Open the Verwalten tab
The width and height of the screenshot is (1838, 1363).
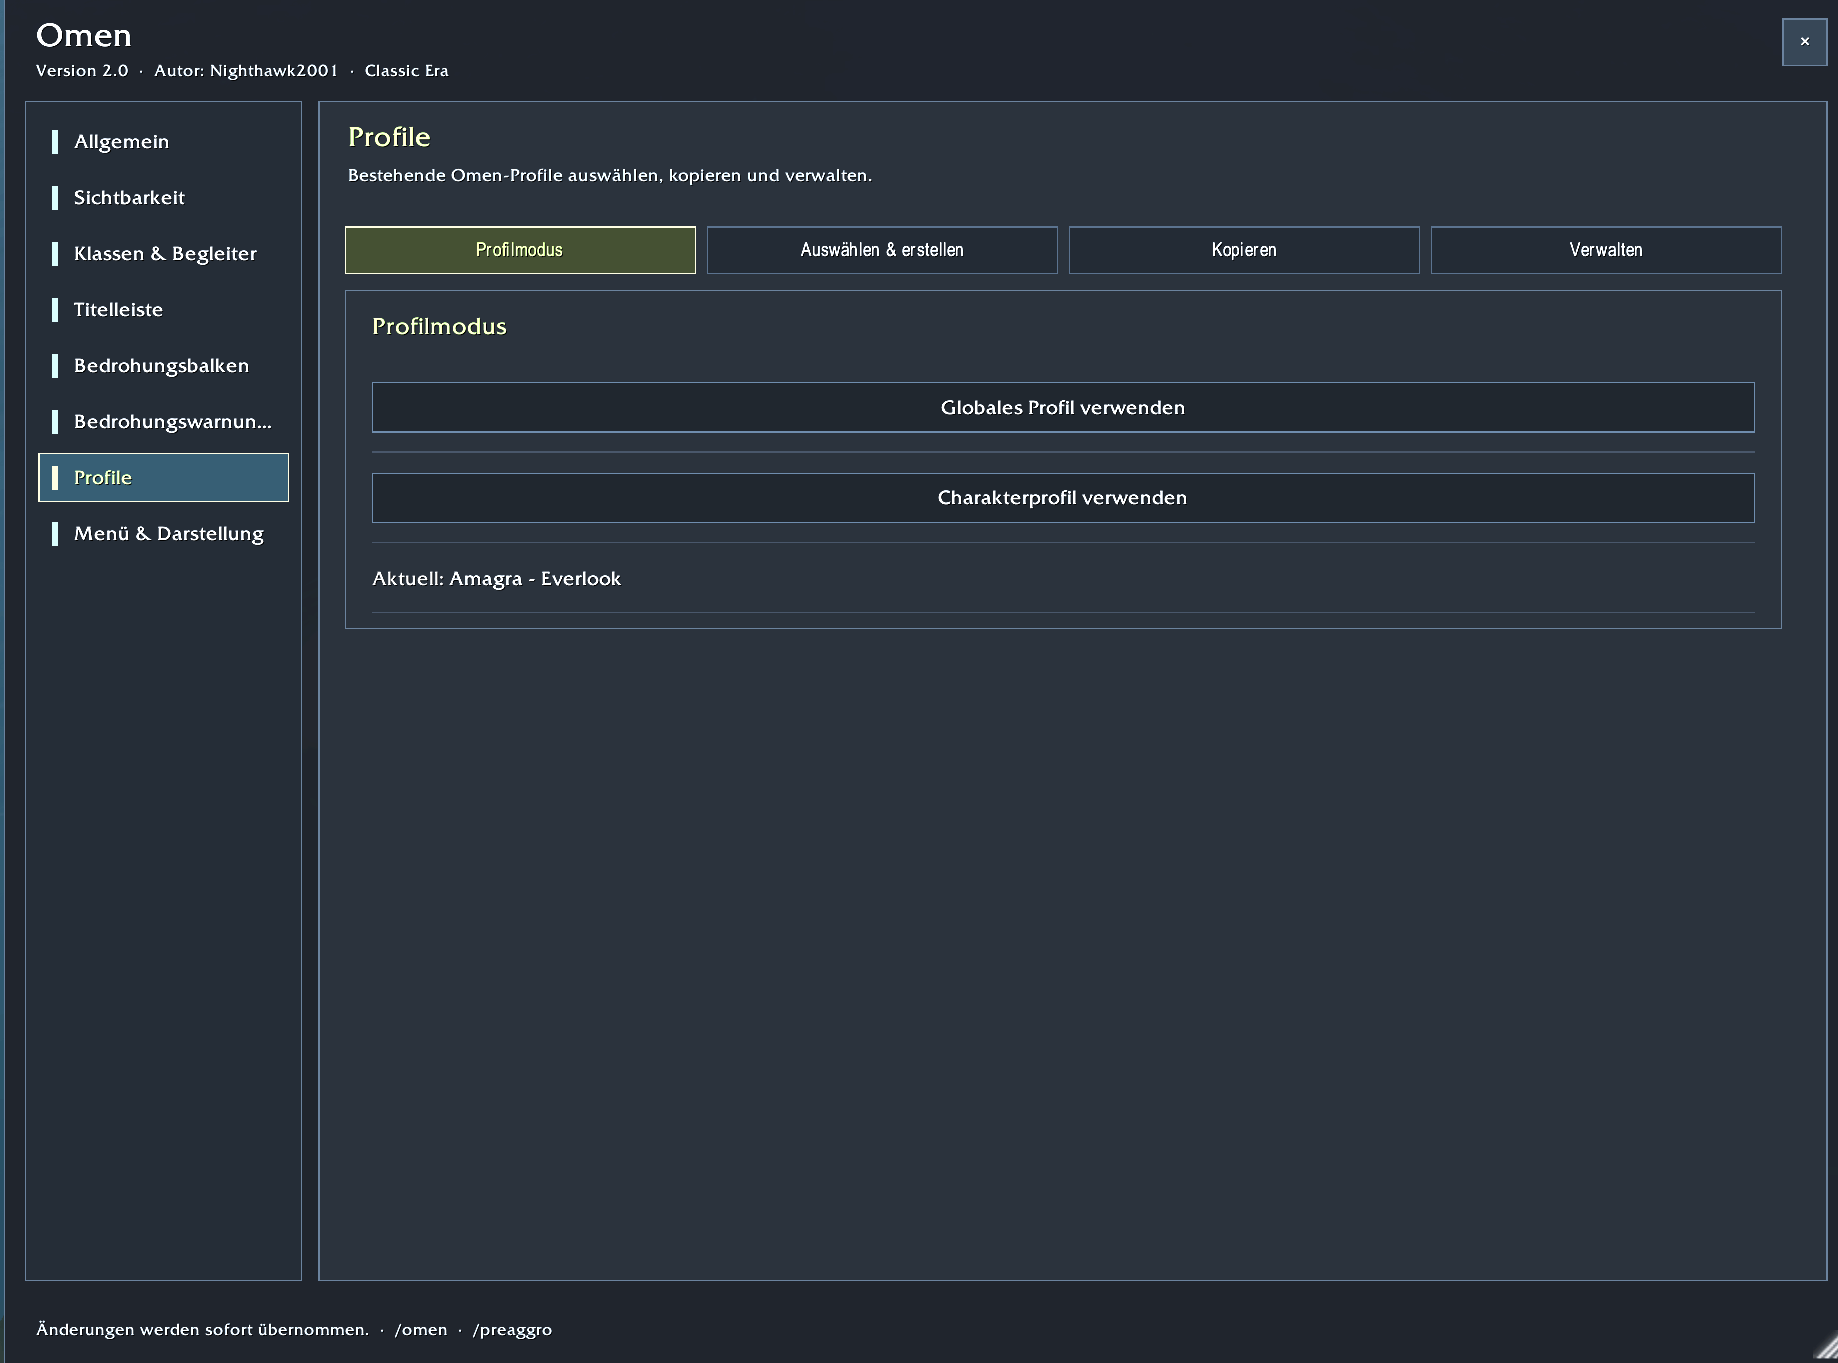pos(1606,250)
